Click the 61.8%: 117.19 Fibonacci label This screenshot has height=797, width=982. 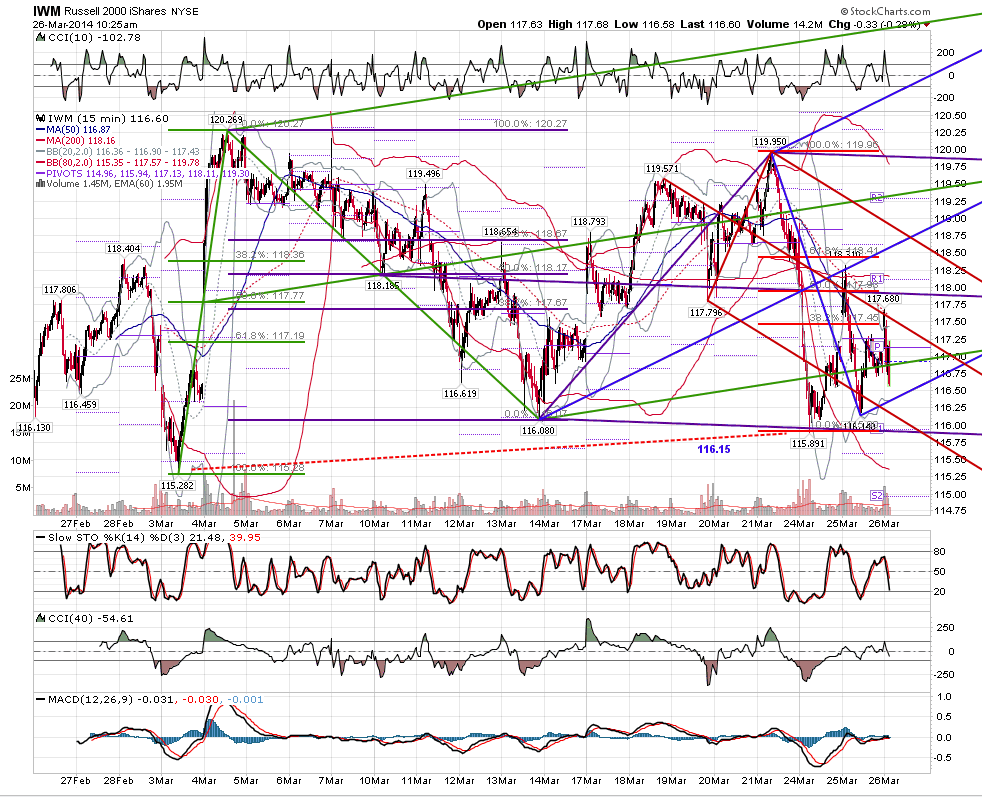pyautogui.click(x=270, y=336)
